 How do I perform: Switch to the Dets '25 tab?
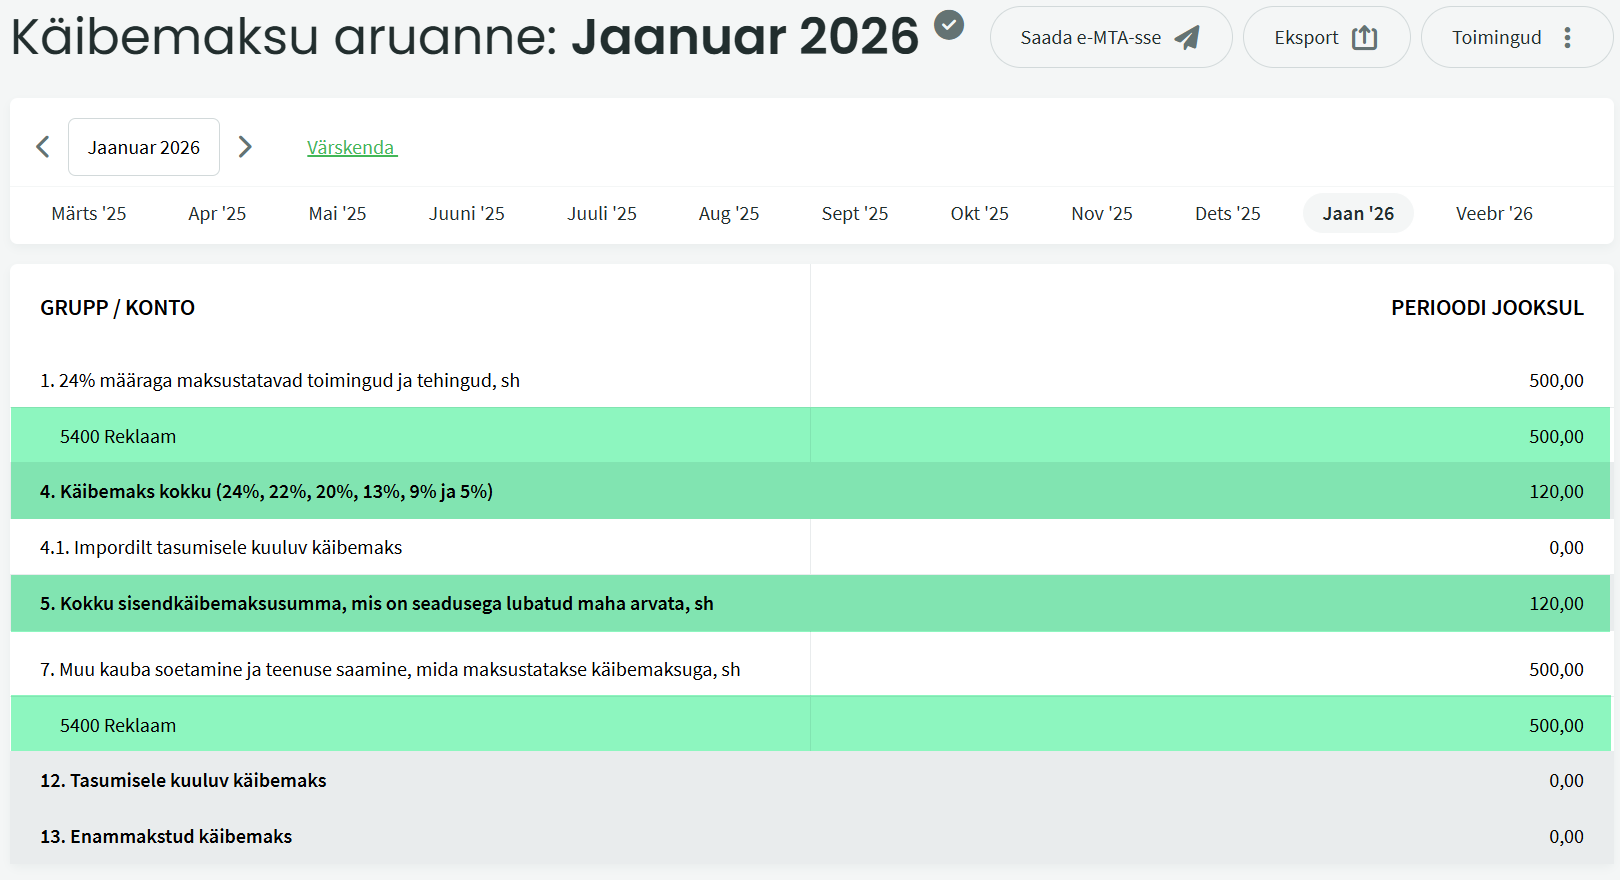click(1227, 214)
